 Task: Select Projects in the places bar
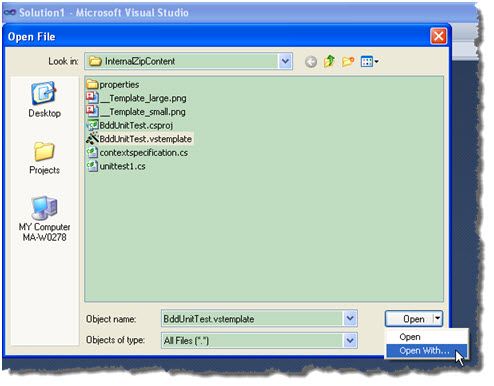point(44,158)
